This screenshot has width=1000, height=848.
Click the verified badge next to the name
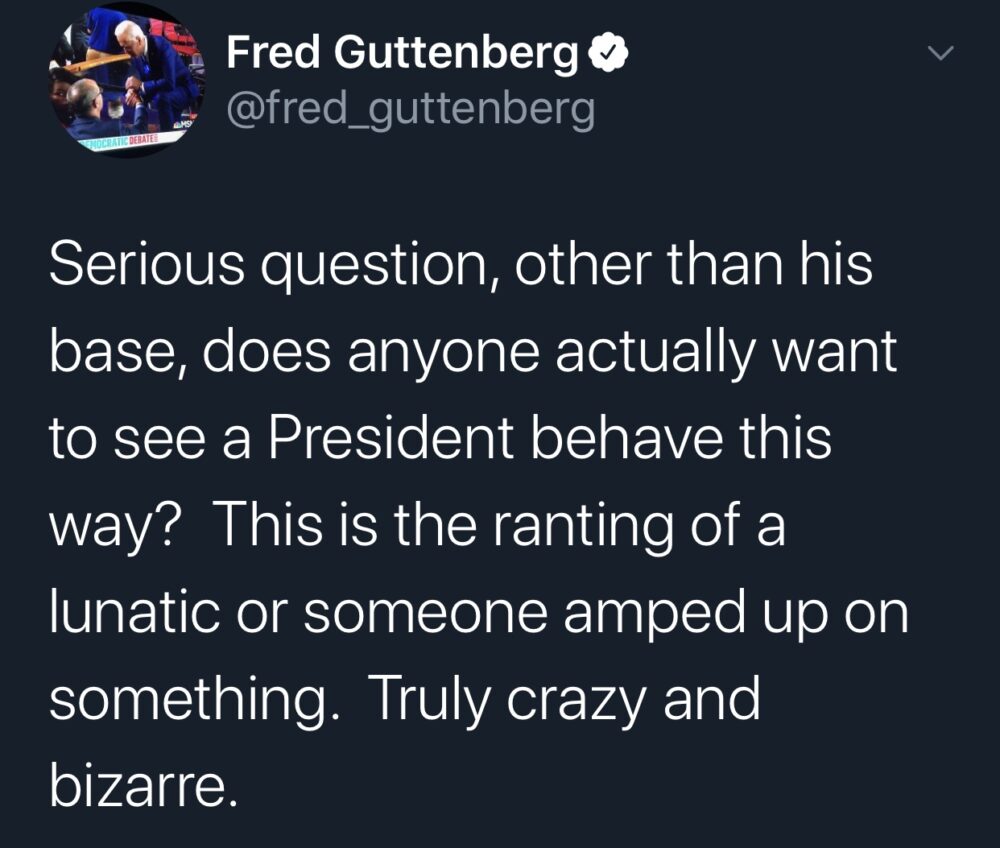point(606,50)
